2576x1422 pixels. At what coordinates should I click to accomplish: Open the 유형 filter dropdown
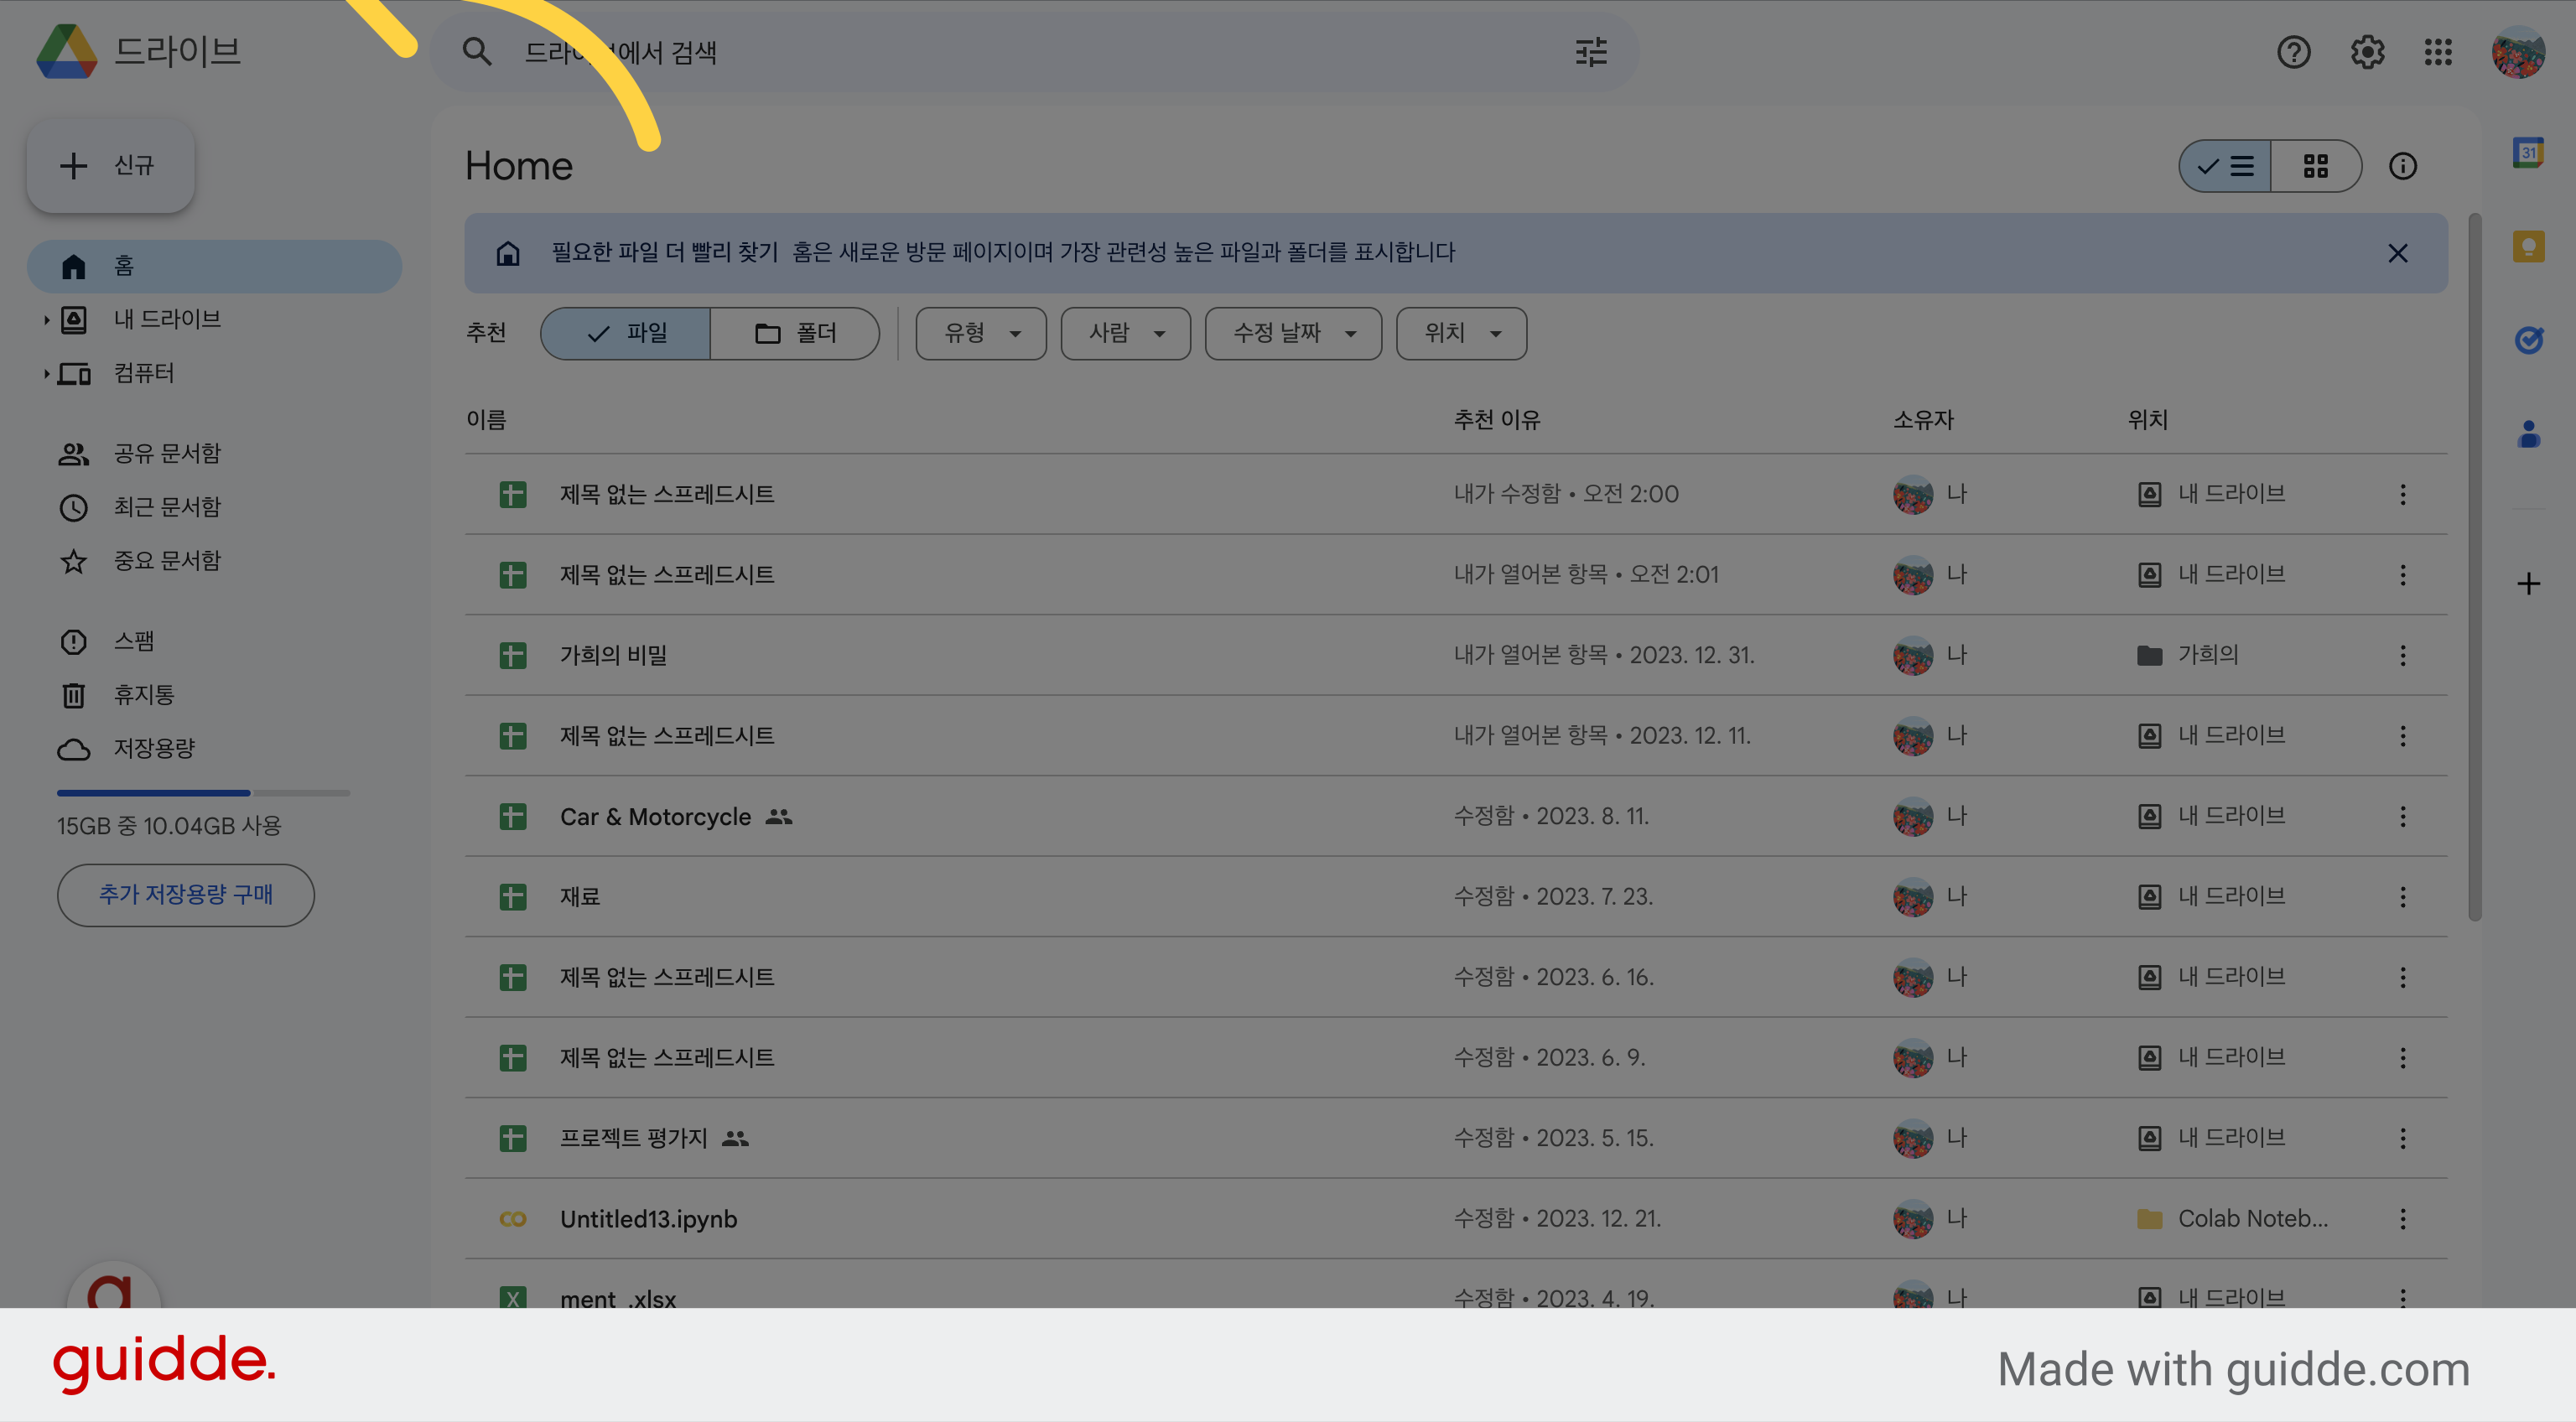981,333
